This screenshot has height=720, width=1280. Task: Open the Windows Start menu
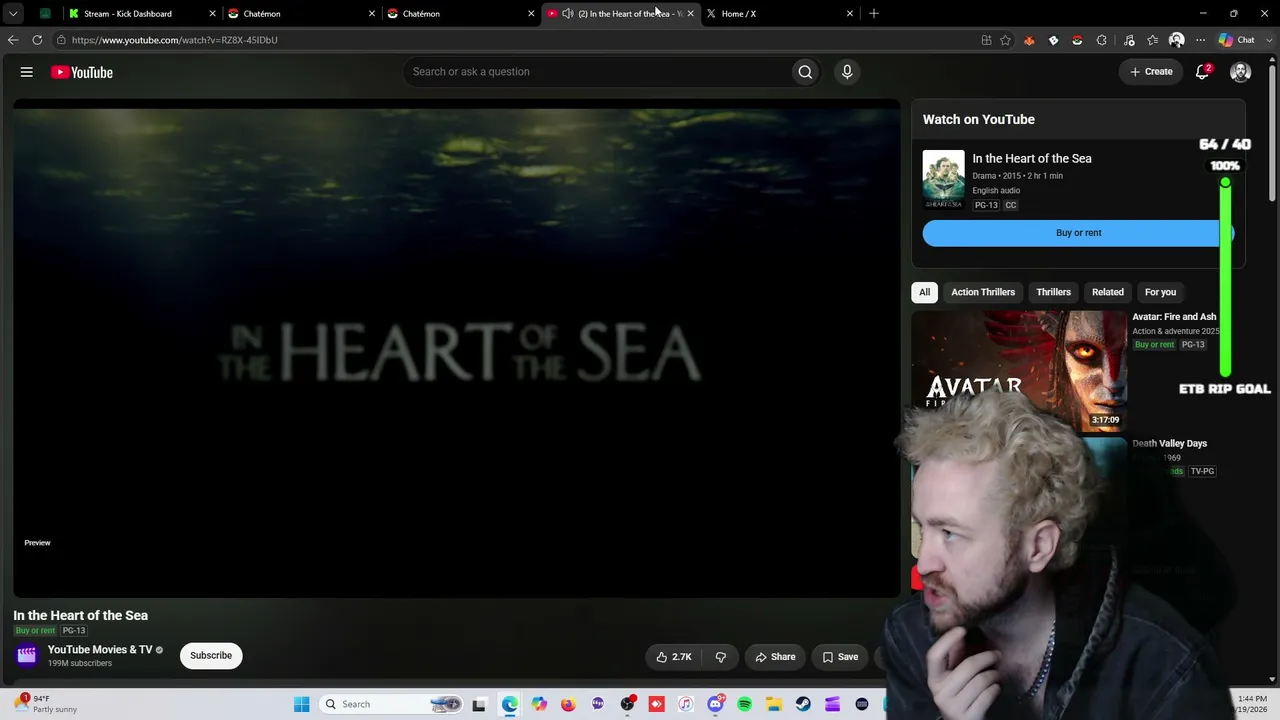point(302,704)
